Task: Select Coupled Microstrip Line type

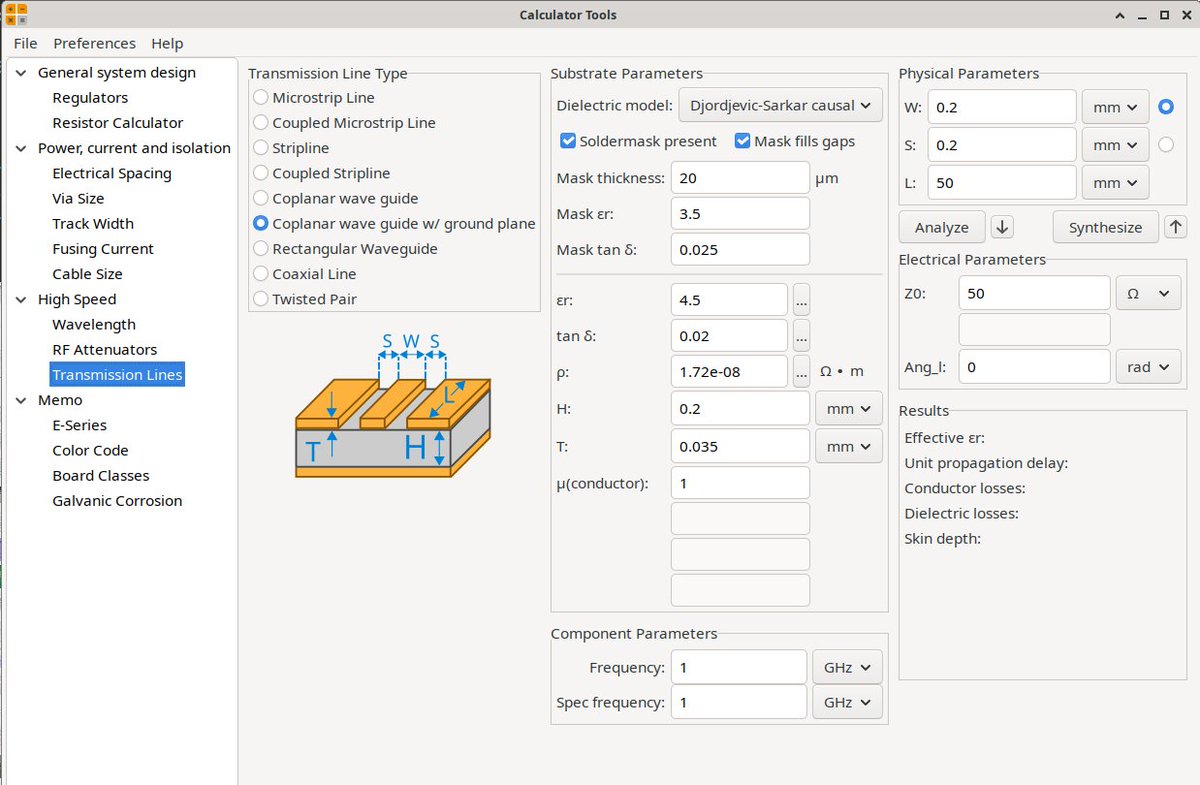Action: [x=345, y=123]
